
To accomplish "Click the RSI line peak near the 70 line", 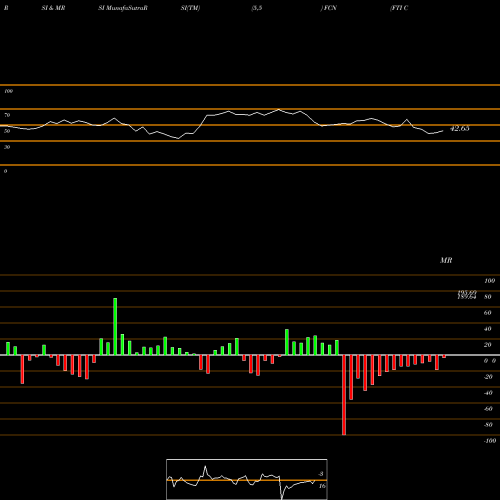I will pyautogui.click(x=279, y=109).
